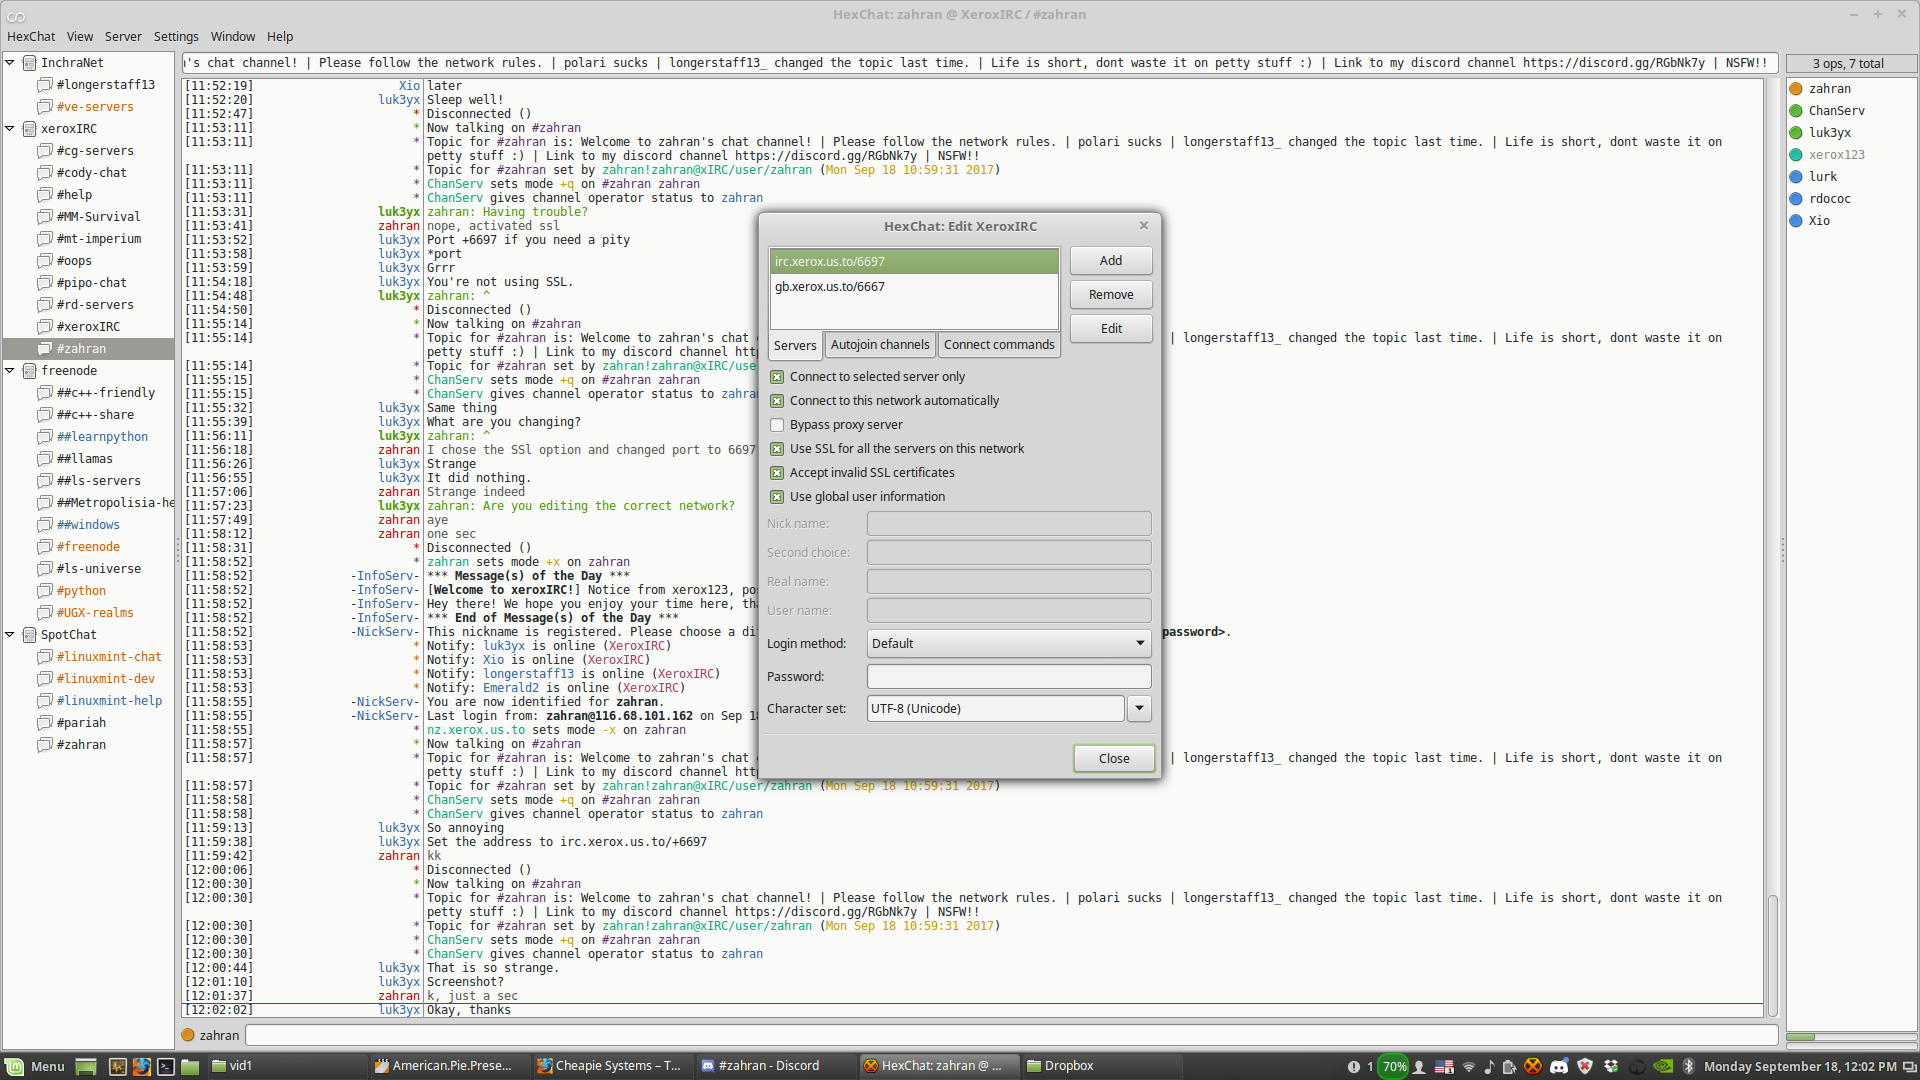Launch Firefox from the panel launcher
The image size is (1920, 1080).
[x=141, y=1066]
